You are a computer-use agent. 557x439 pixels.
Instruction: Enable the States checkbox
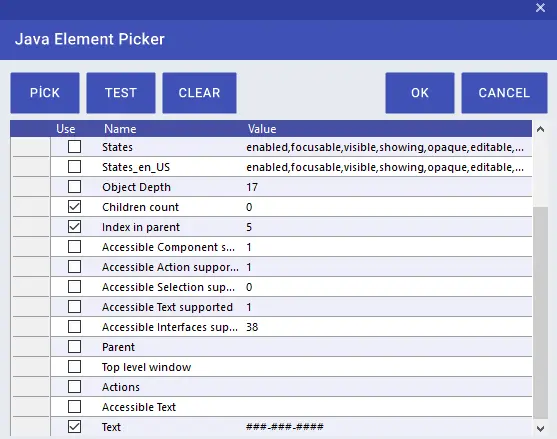74,147
